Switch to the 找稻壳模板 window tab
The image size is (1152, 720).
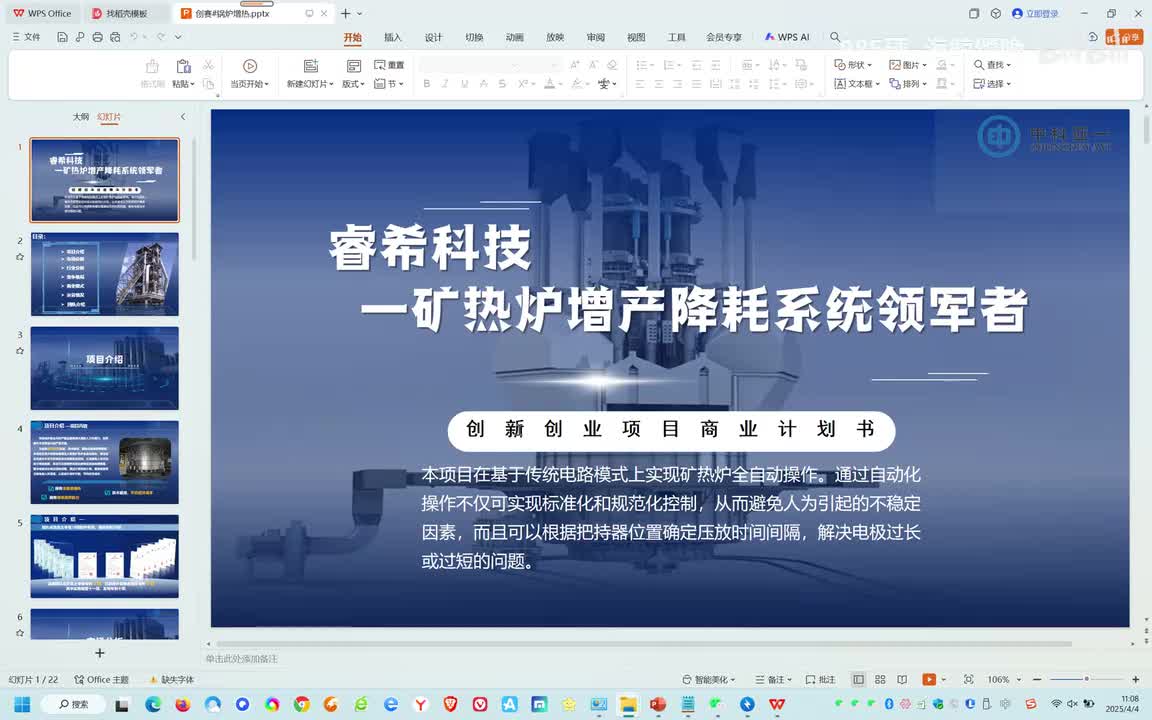click(x=126, y=13)
